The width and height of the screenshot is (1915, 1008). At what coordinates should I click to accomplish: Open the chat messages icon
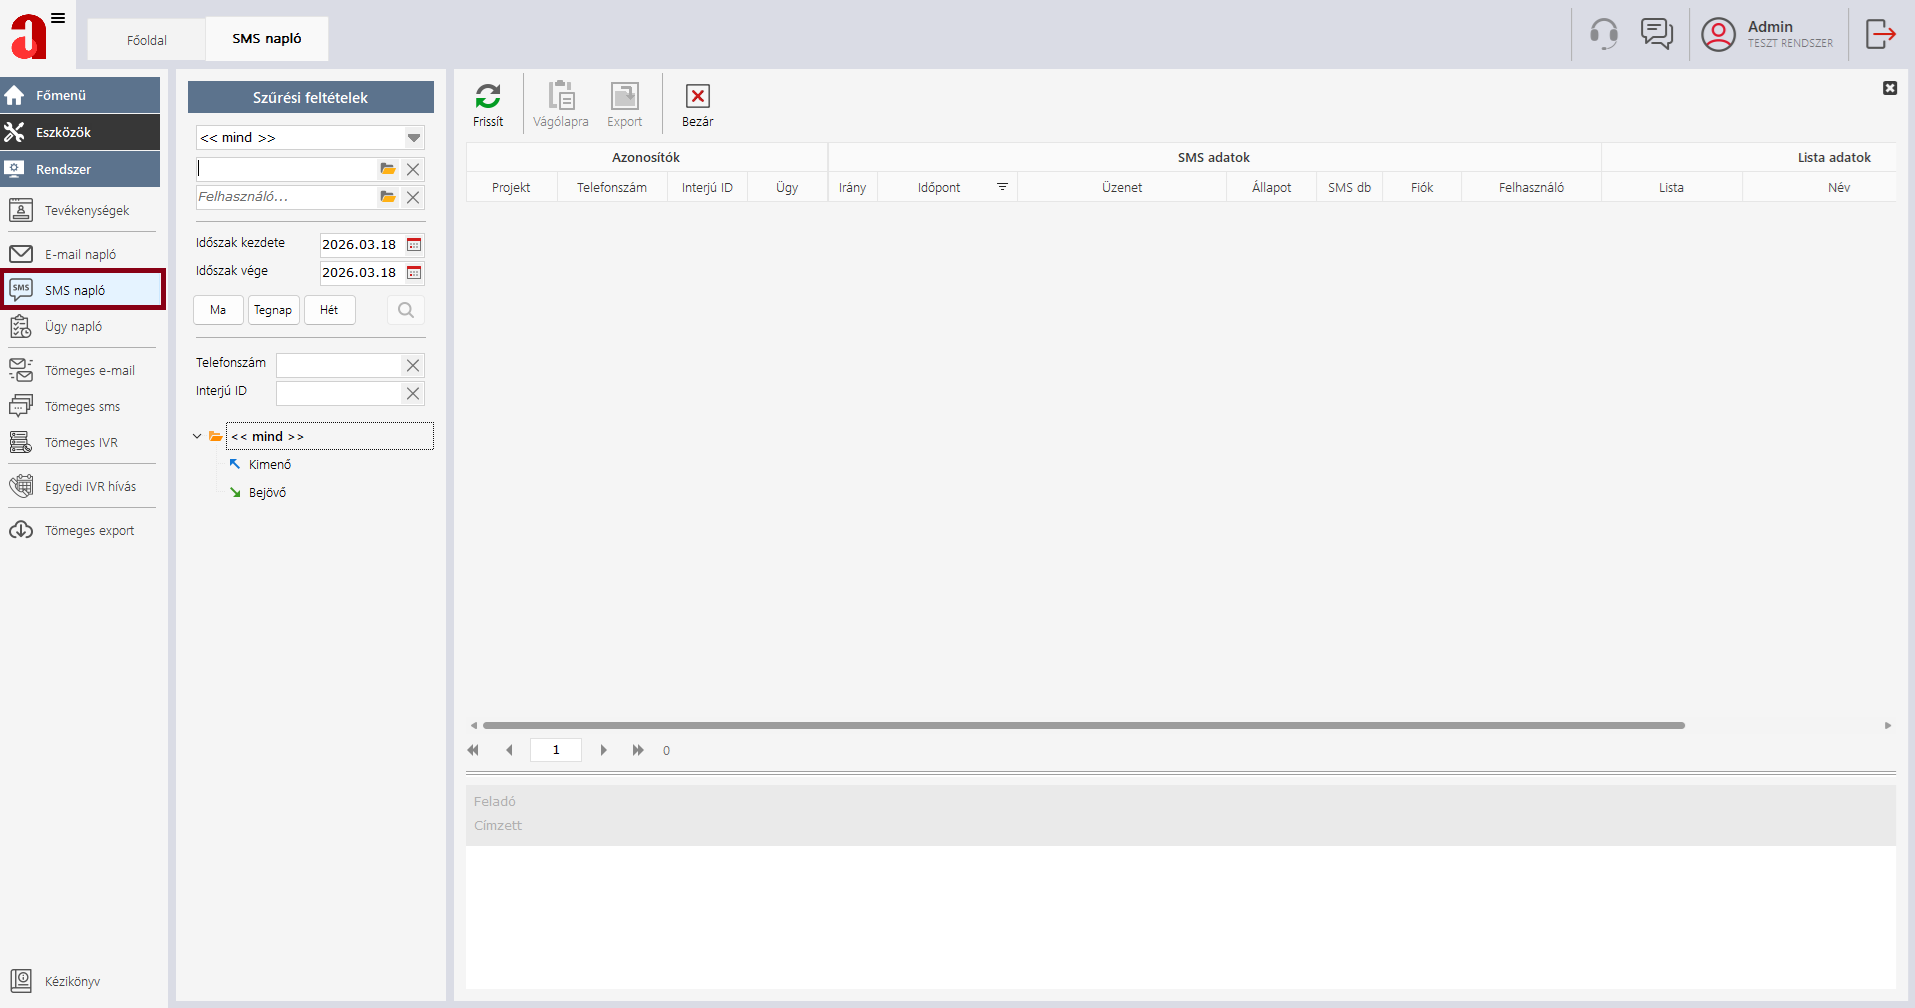1656,34
